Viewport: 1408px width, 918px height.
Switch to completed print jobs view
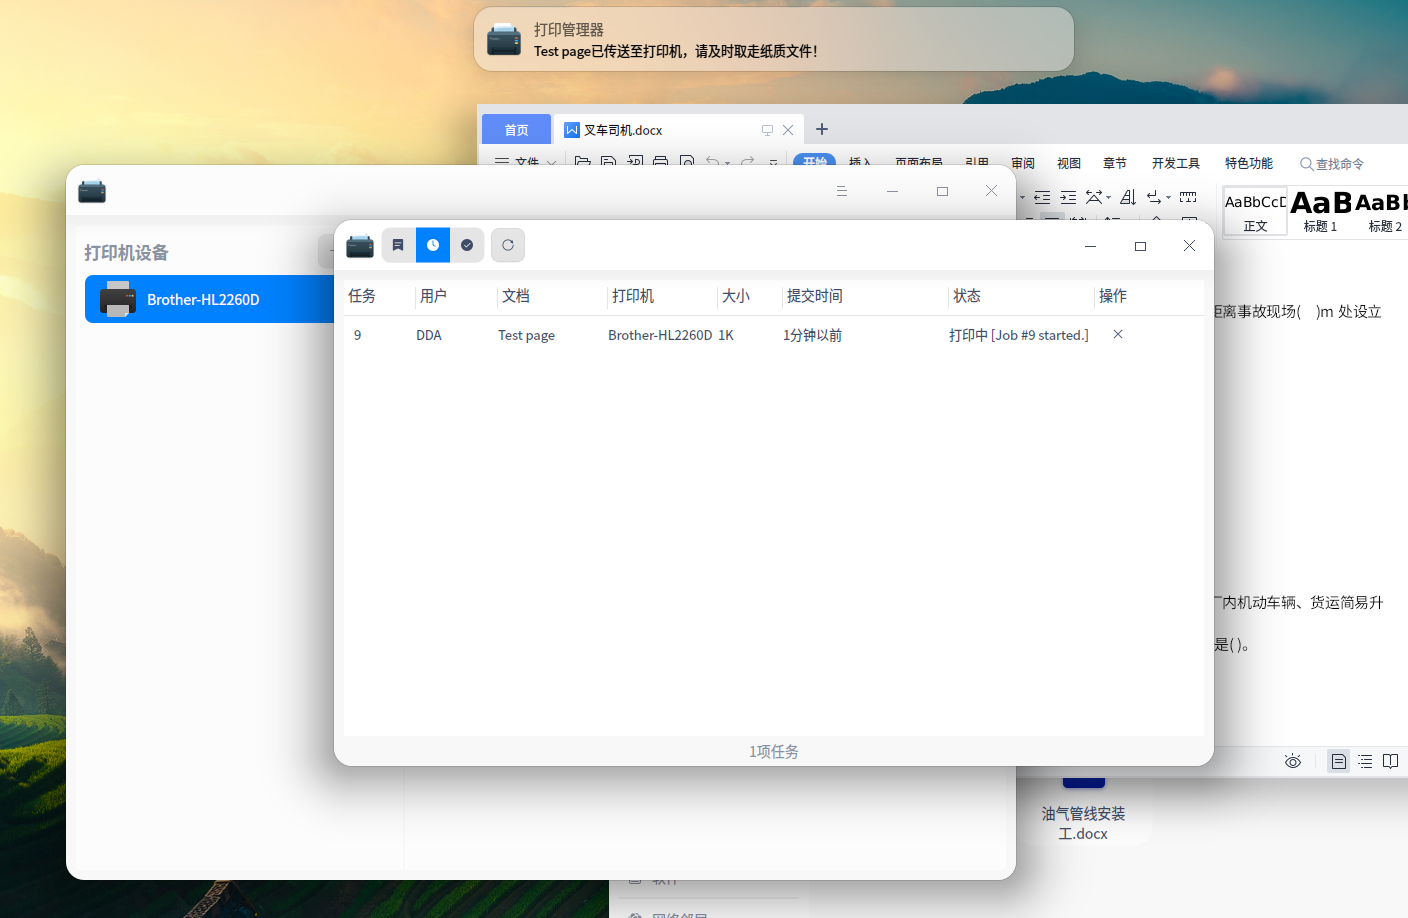[468, 245]
